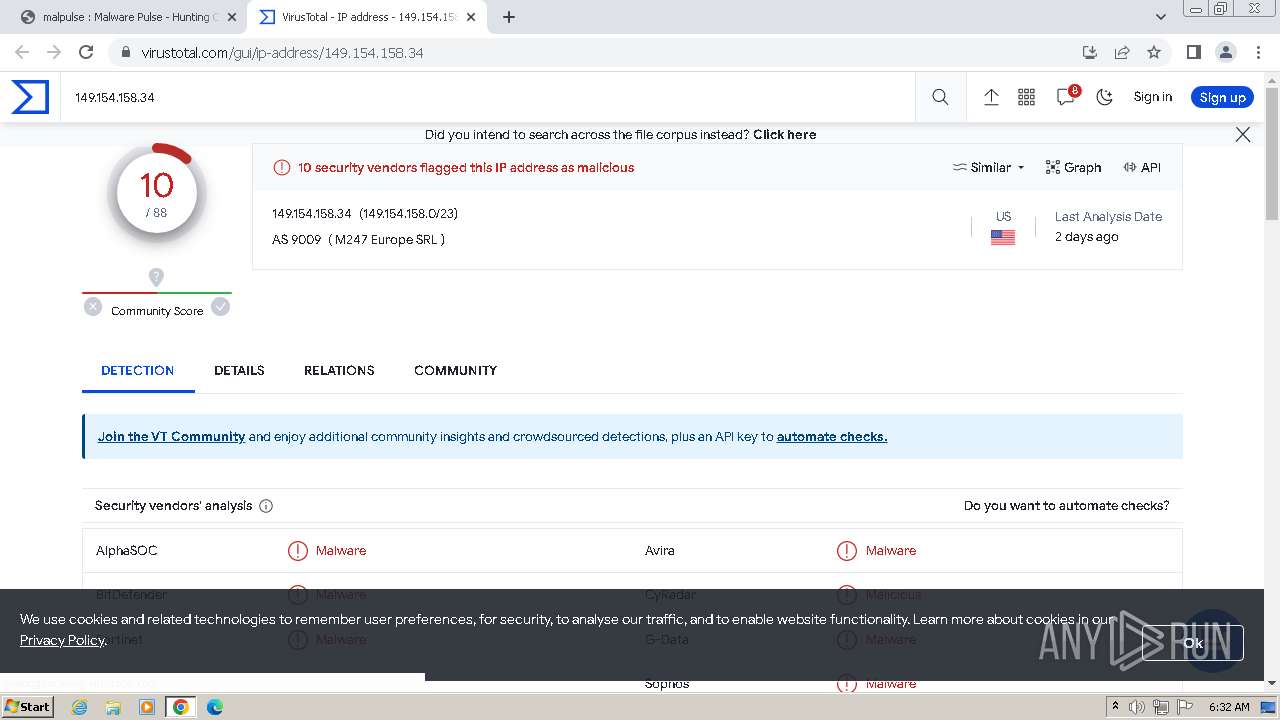The width and height of the screenshot is (1280, 720).
Task: Click the system tray volume icon
Action: pos(1137,707)
